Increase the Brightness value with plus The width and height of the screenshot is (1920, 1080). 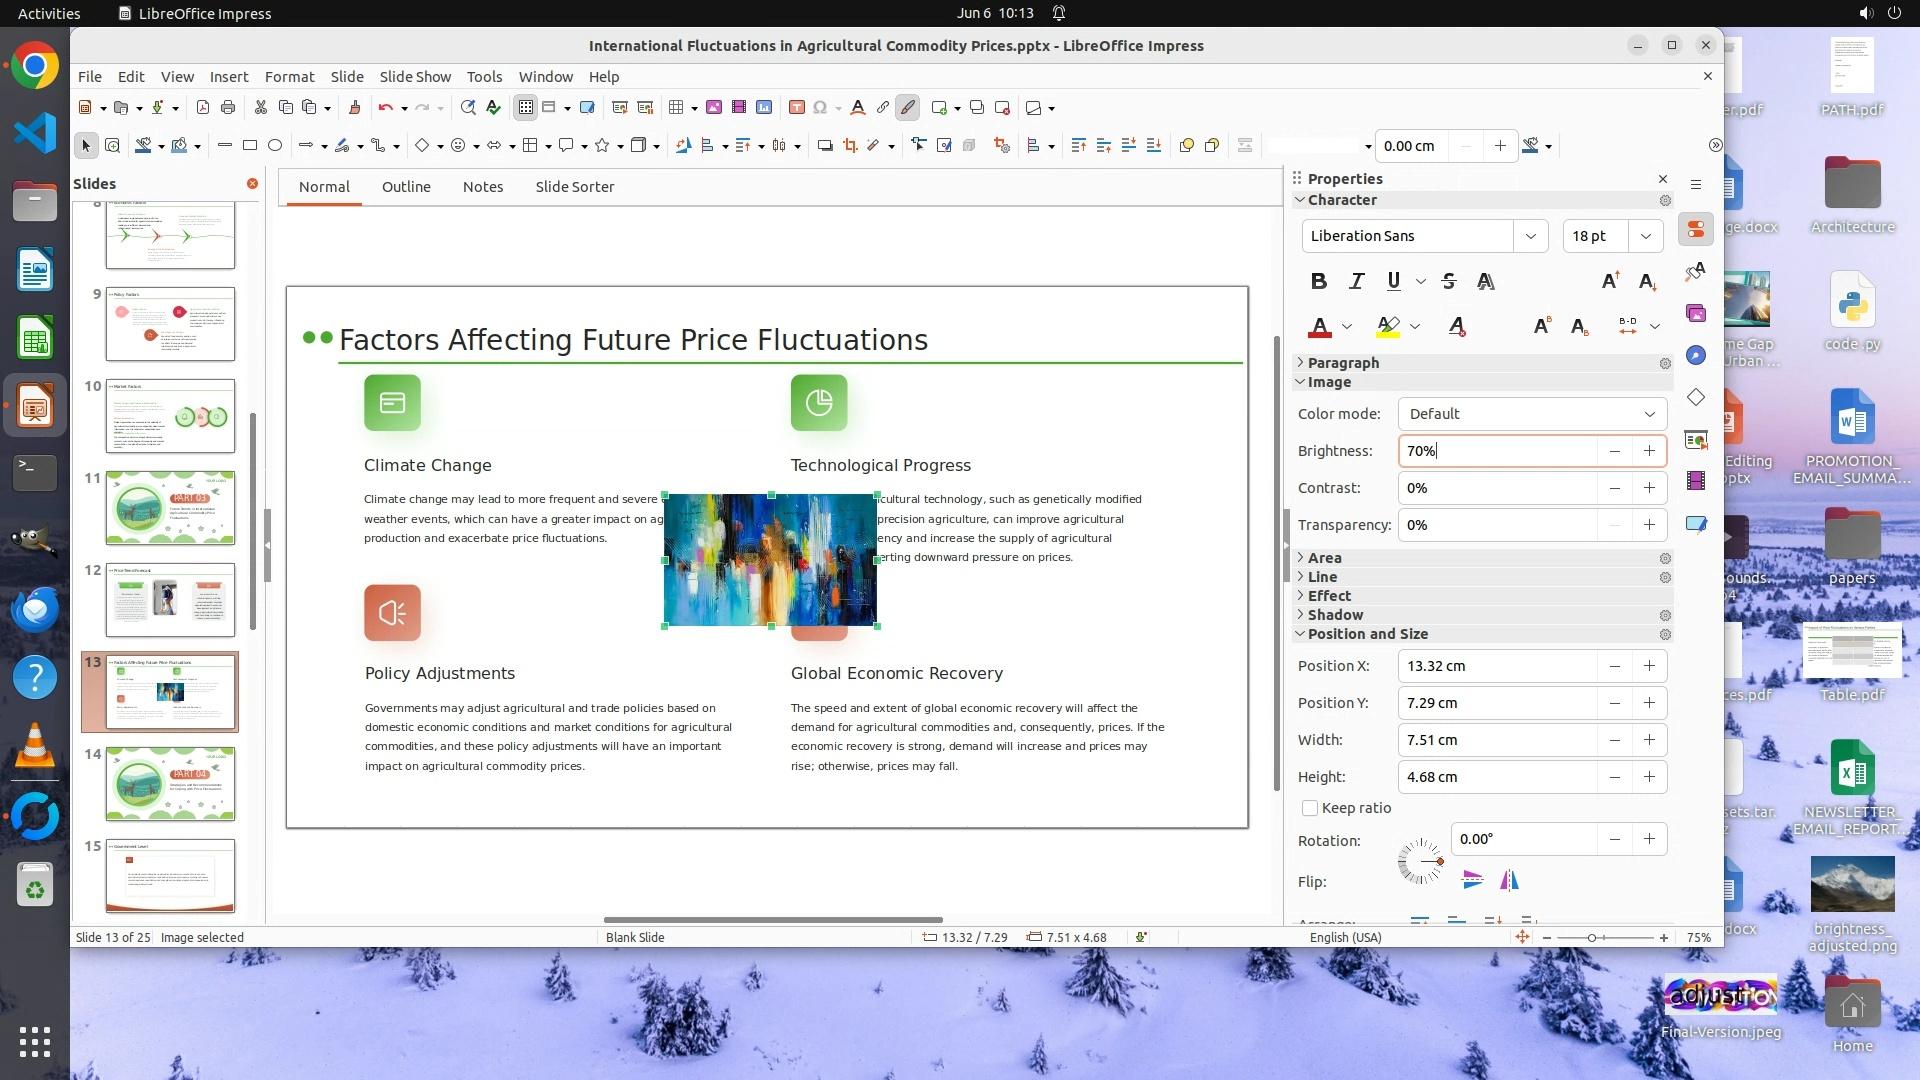click(1649, 451)
